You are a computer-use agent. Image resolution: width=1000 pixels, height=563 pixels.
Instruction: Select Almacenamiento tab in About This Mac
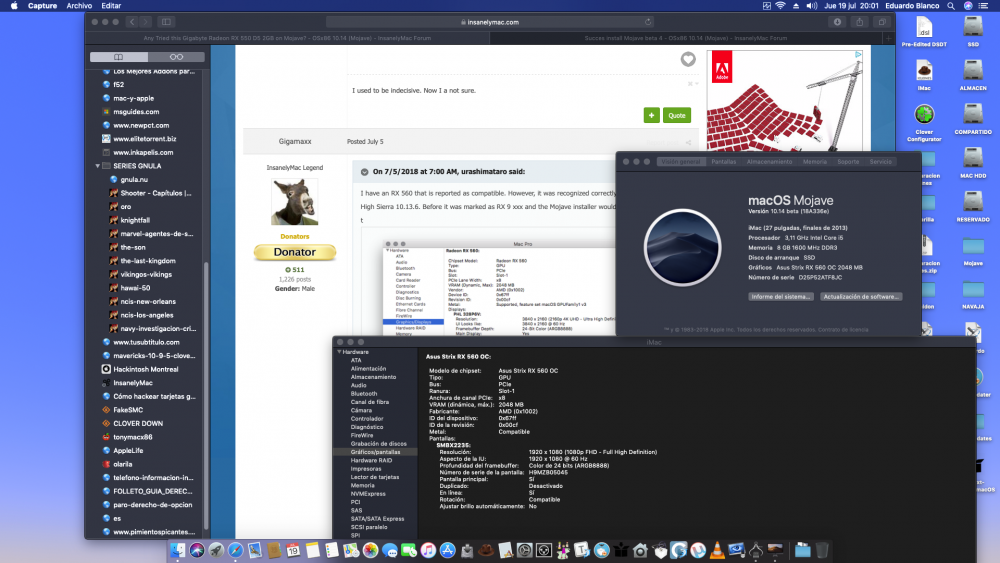(x=769, y=162)
